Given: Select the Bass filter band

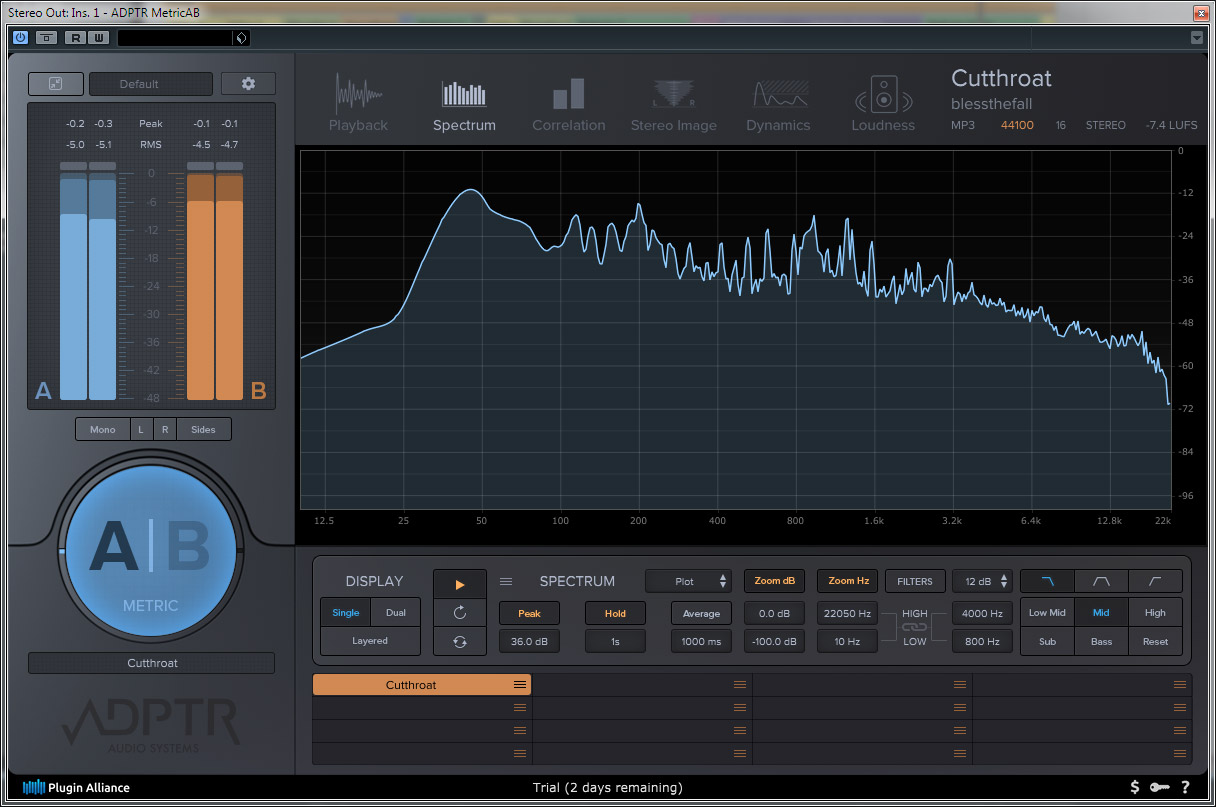Looking at the screenshot, I should pyautogui.click(x=1101, y=641).
